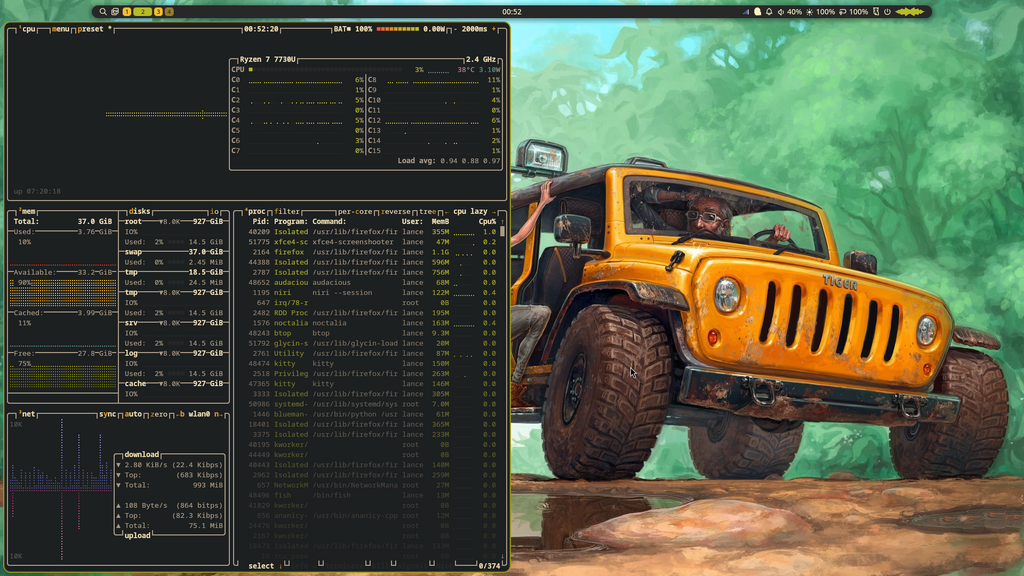Switch to workspace 4 in top bar
Image resolution: width=1024 pixels, height=576 pixels.
tap(169, 12)
